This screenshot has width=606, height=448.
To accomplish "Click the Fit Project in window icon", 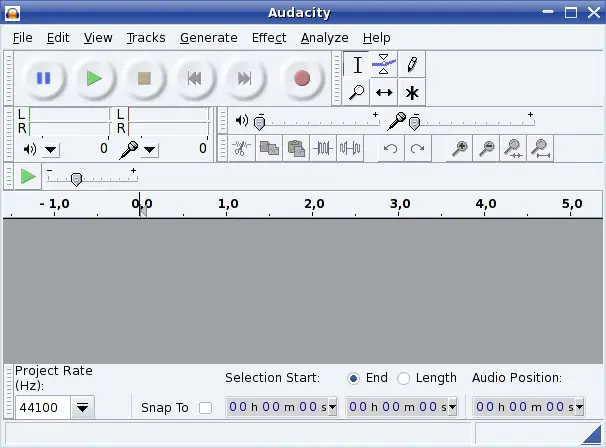I will pyautogui.click(x=540, y=148).
